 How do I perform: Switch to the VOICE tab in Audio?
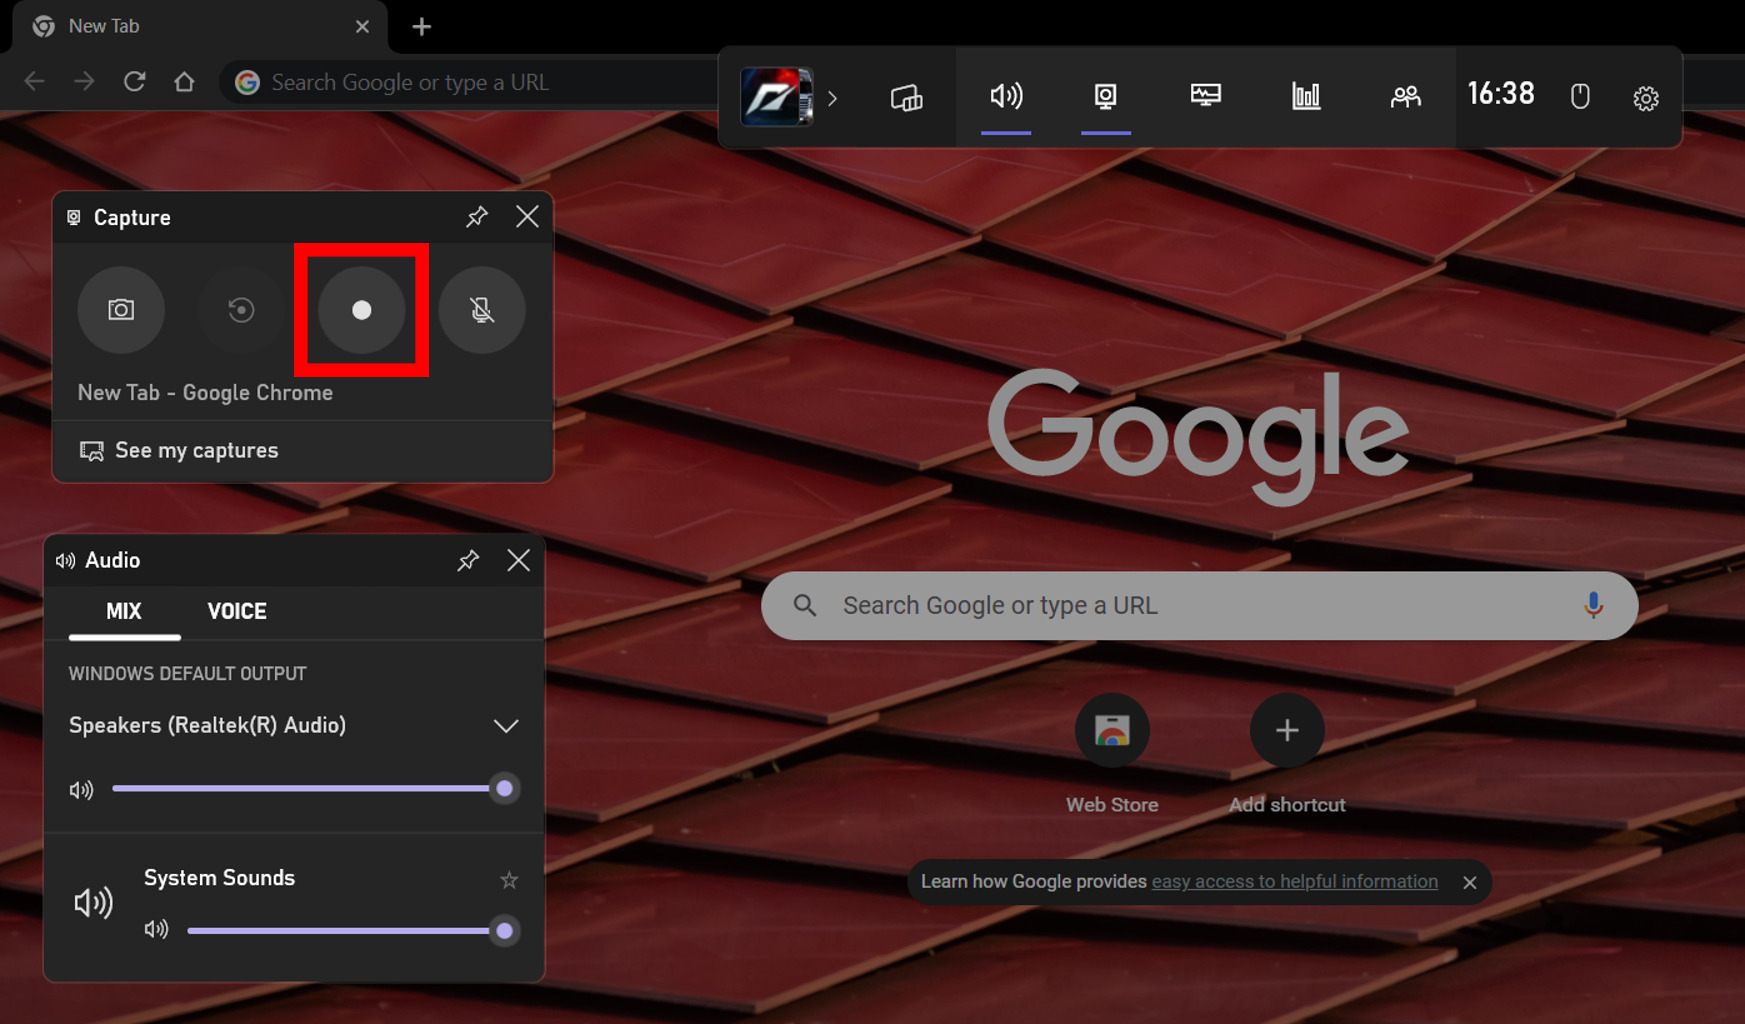[x=236, y=611]
